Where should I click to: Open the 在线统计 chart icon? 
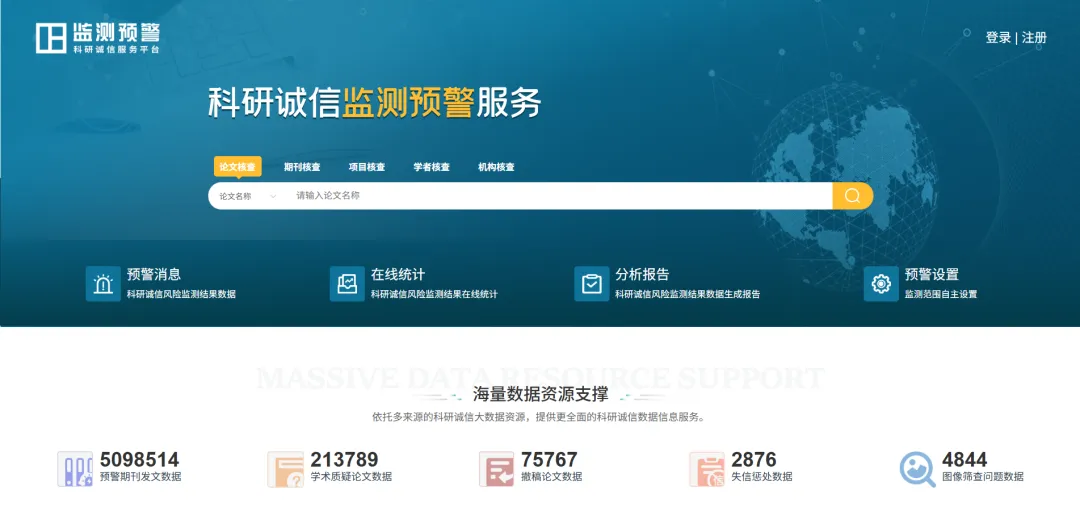point(347,284)
